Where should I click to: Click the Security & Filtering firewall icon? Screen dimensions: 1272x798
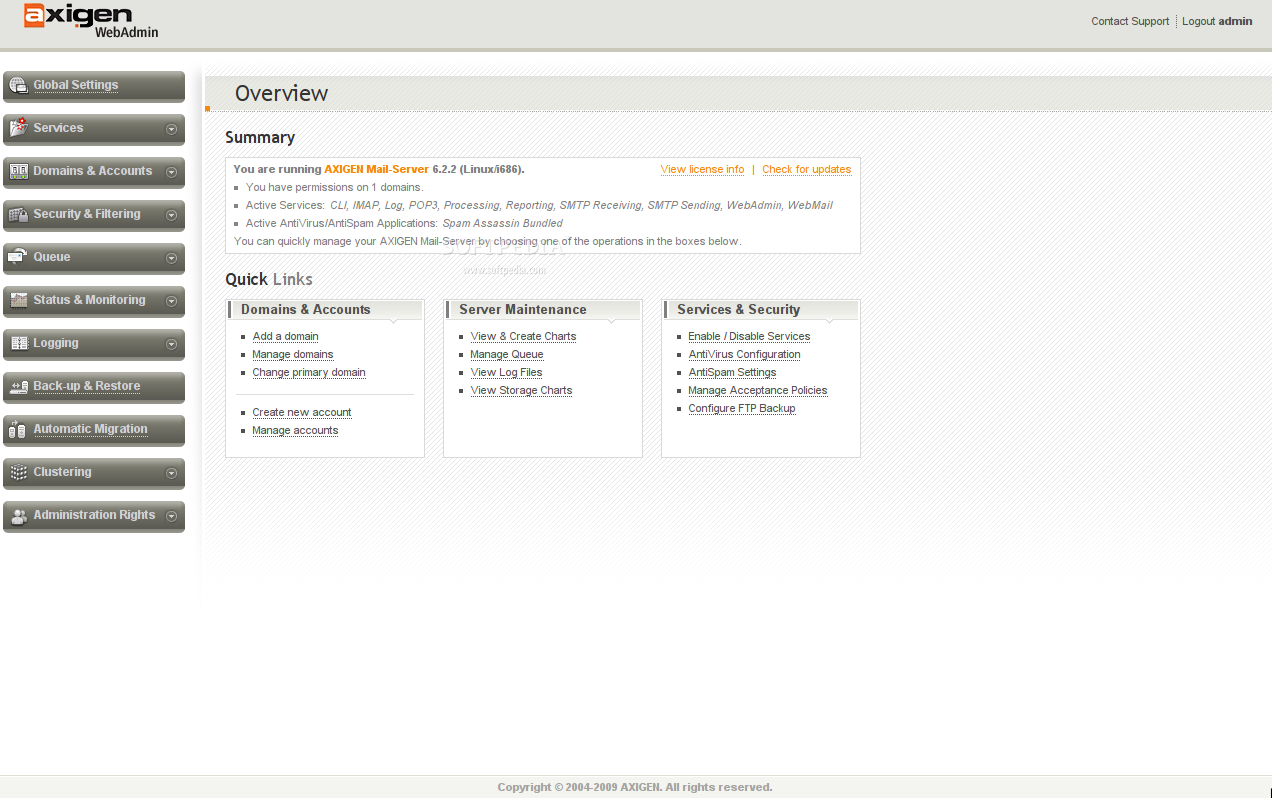point(18,214)
